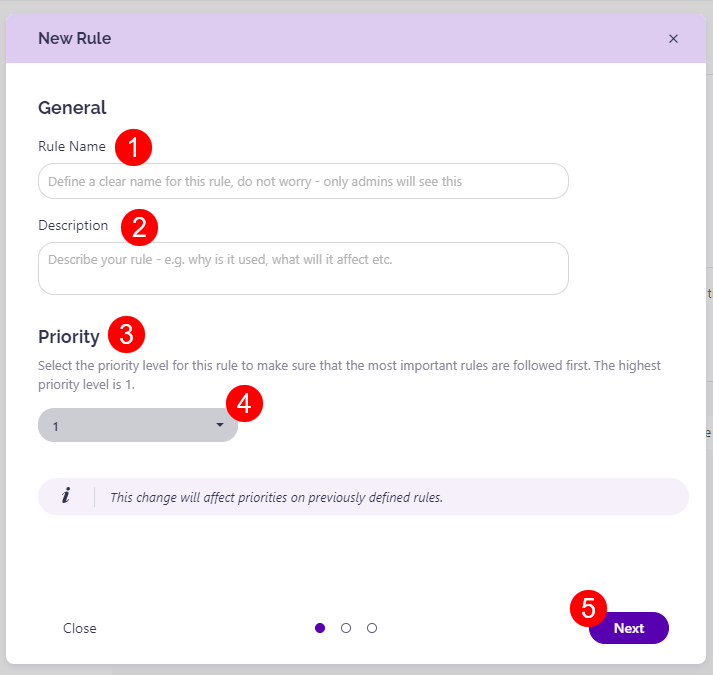Click the info icon in the notice banner
The width and height of the screenshot is (713, 675).
pos(66,496)
